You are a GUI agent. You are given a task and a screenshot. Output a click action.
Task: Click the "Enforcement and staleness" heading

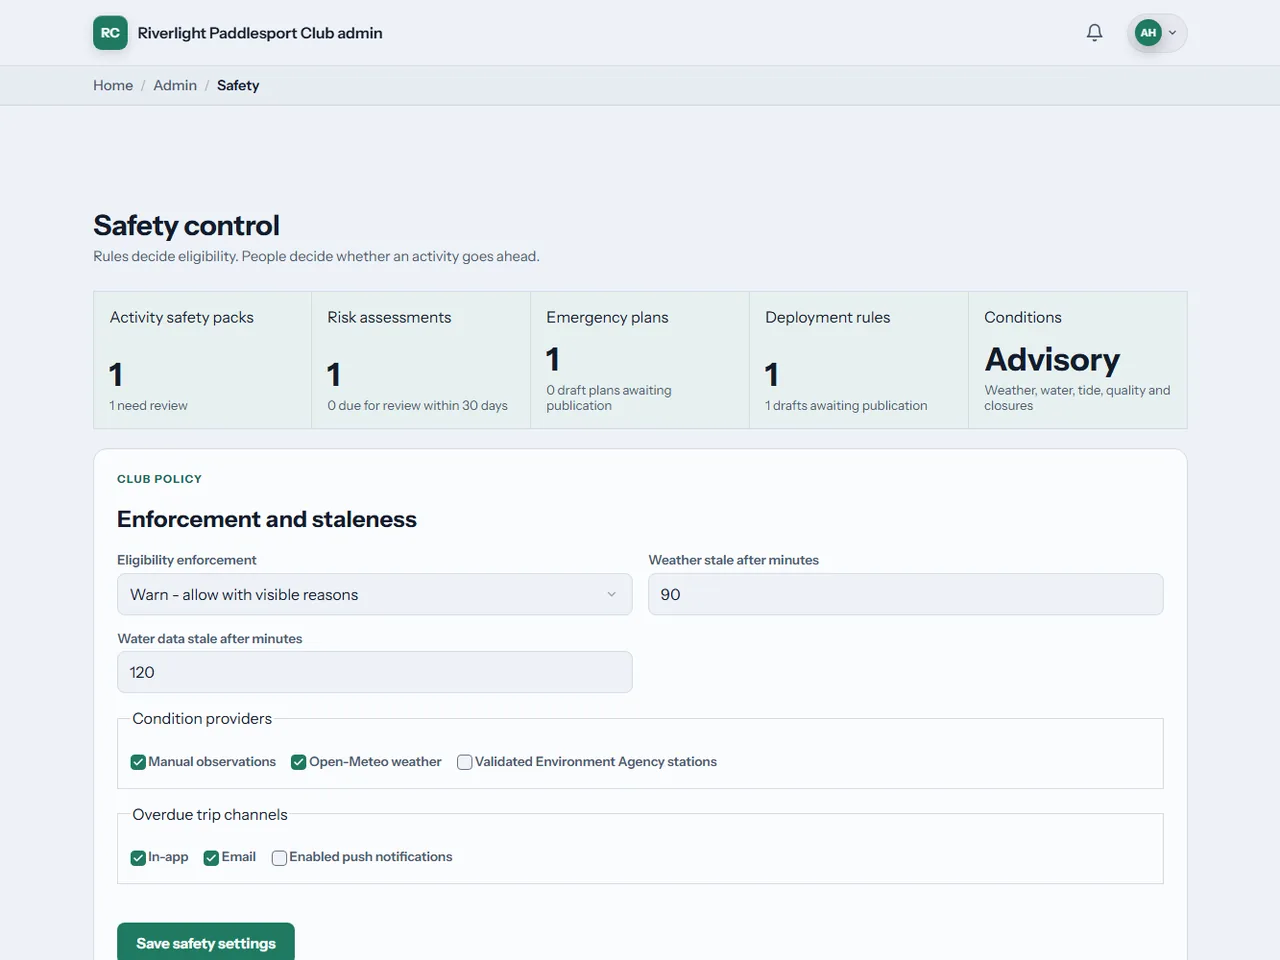[x=267, y=519]
